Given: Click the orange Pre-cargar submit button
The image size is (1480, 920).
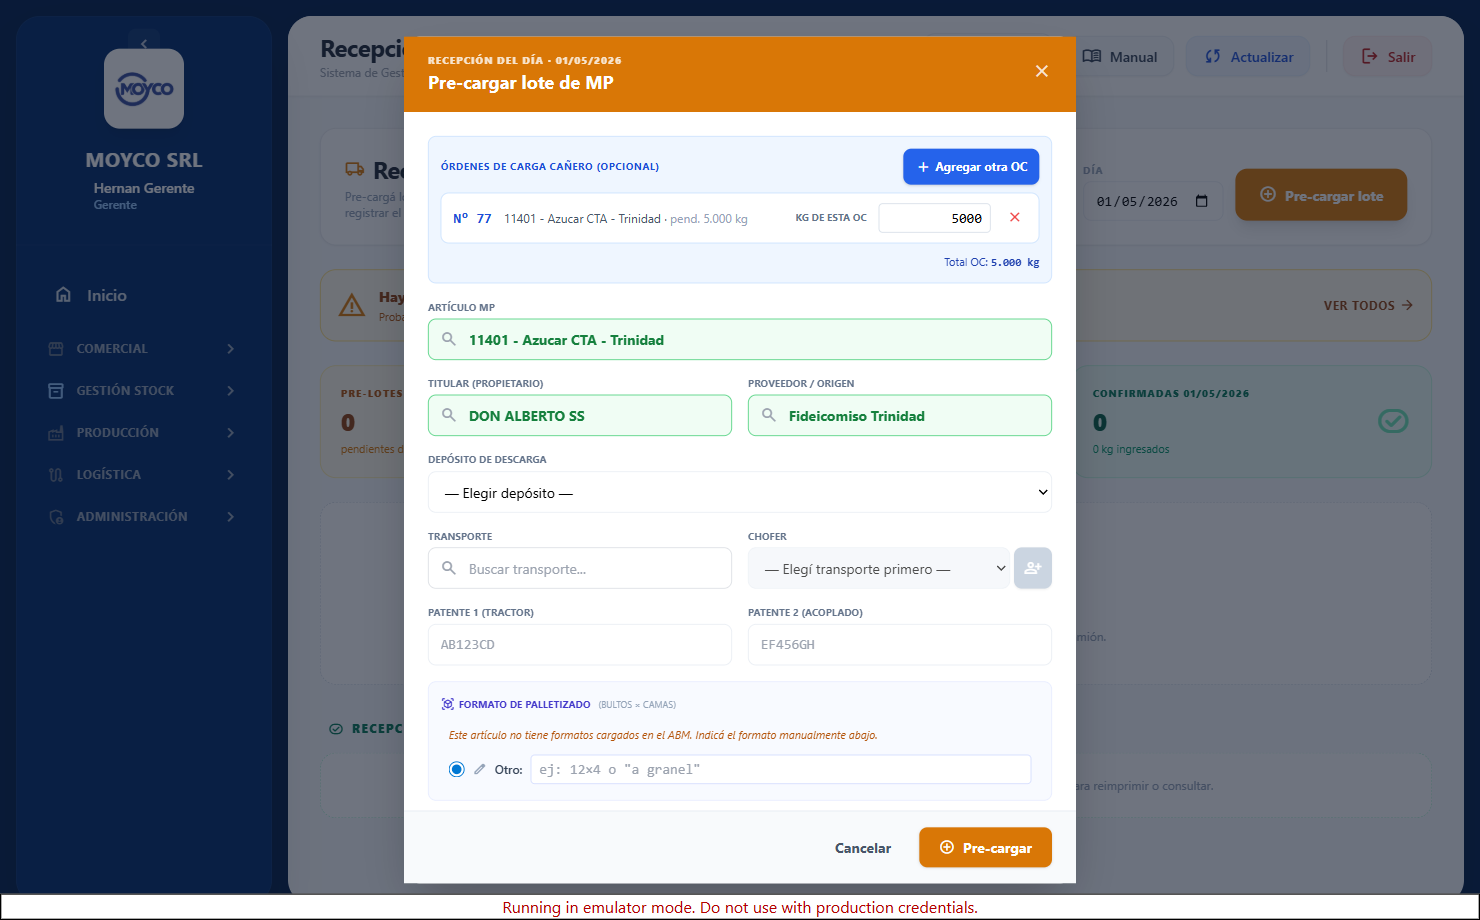Looking at the screenshot, I should [x=985, y=847].
